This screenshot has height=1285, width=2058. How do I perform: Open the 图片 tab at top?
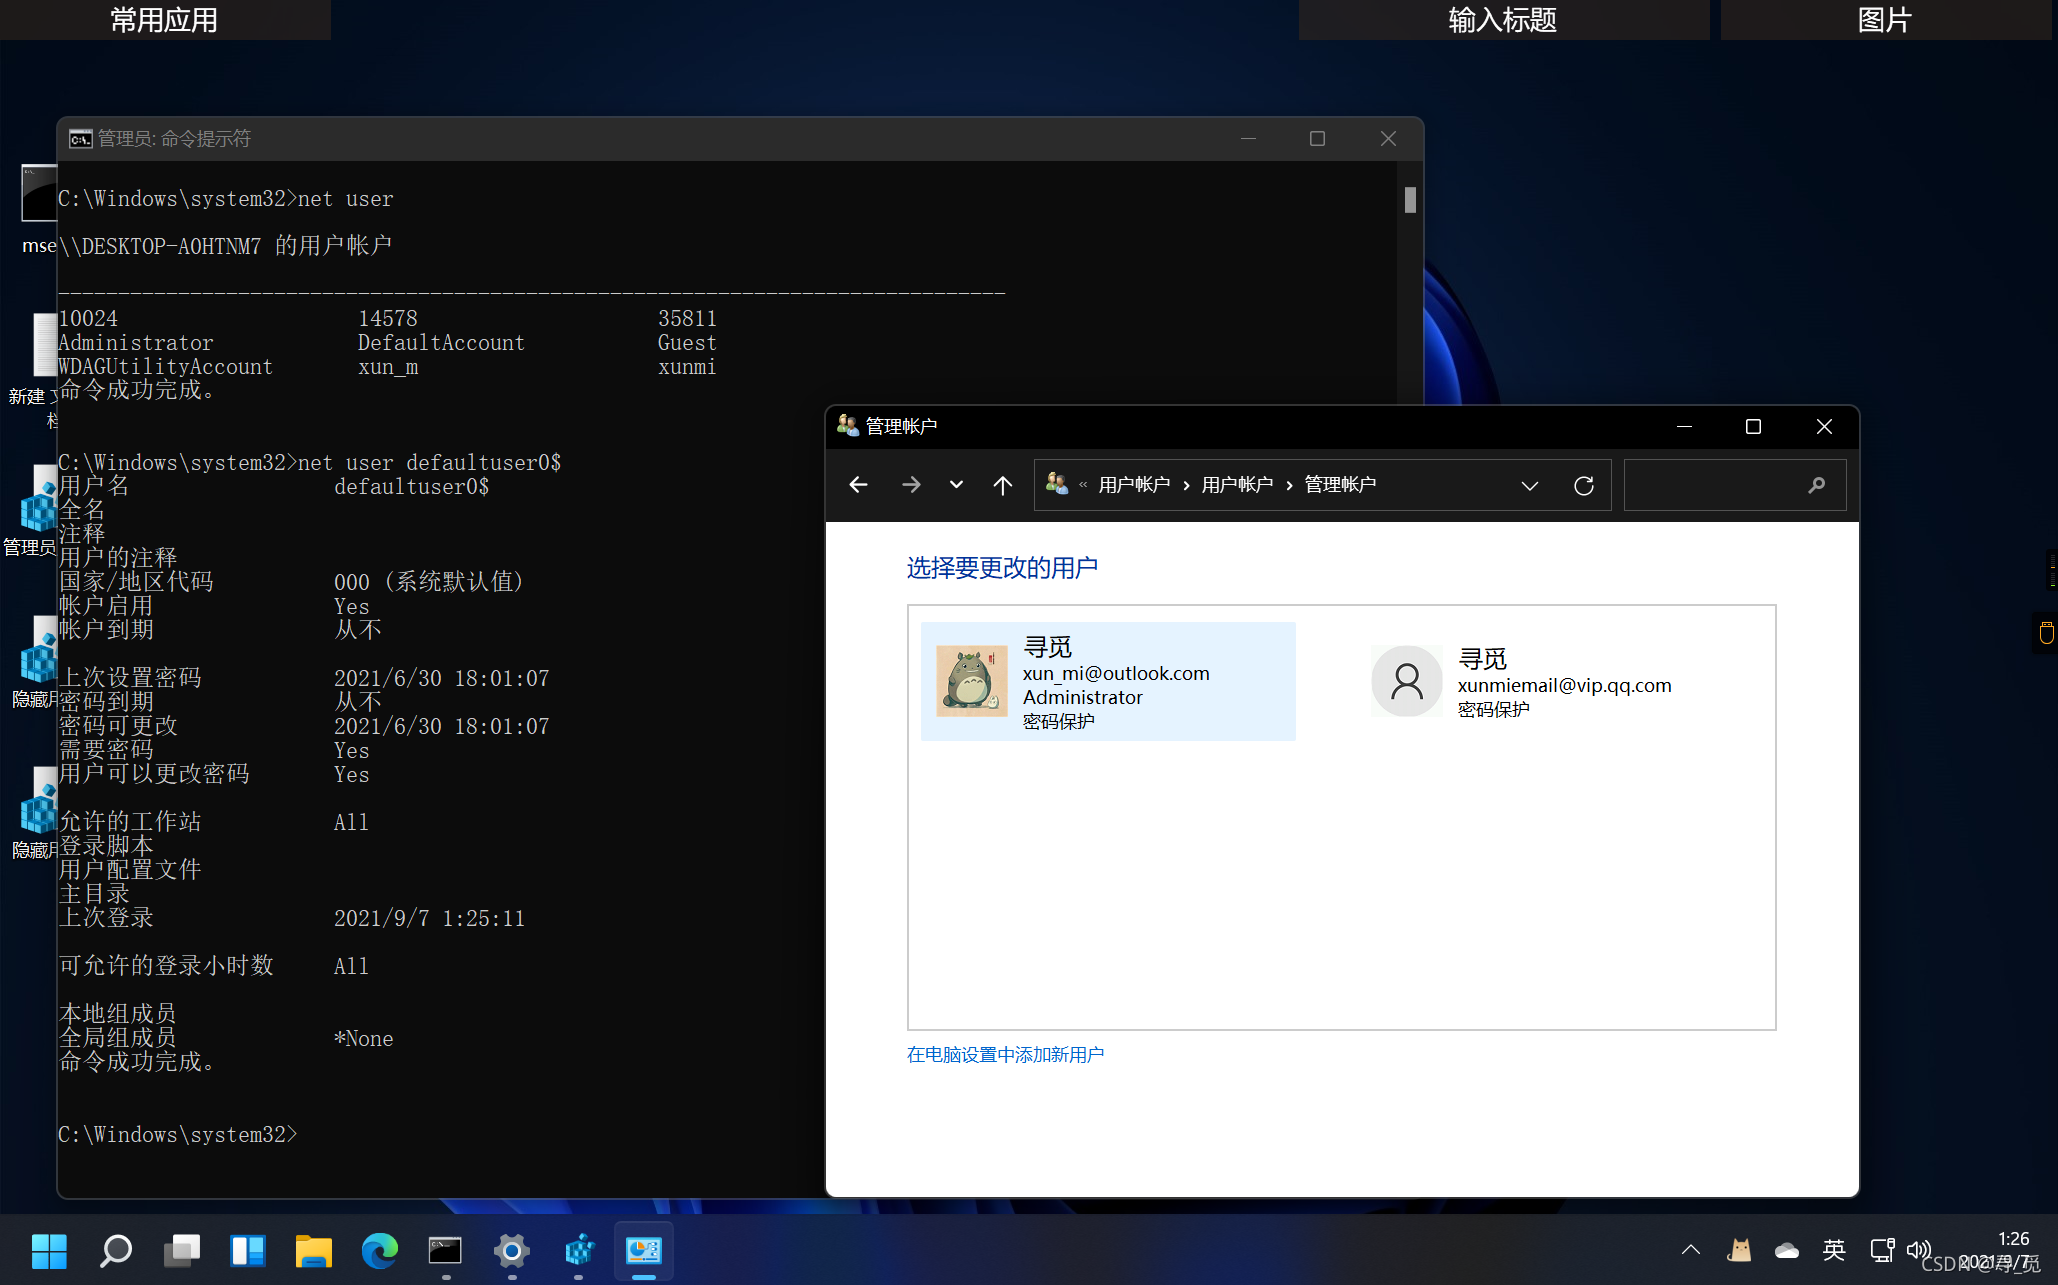coord(1884,20)
